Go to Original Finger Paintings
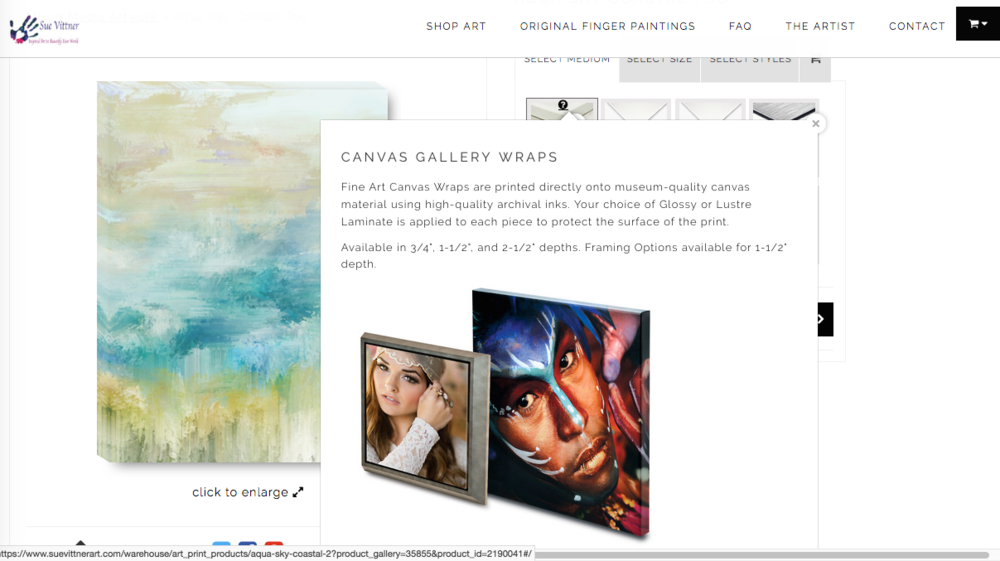Viewport: 1000px width, 561px height. [x=607, y=26]
